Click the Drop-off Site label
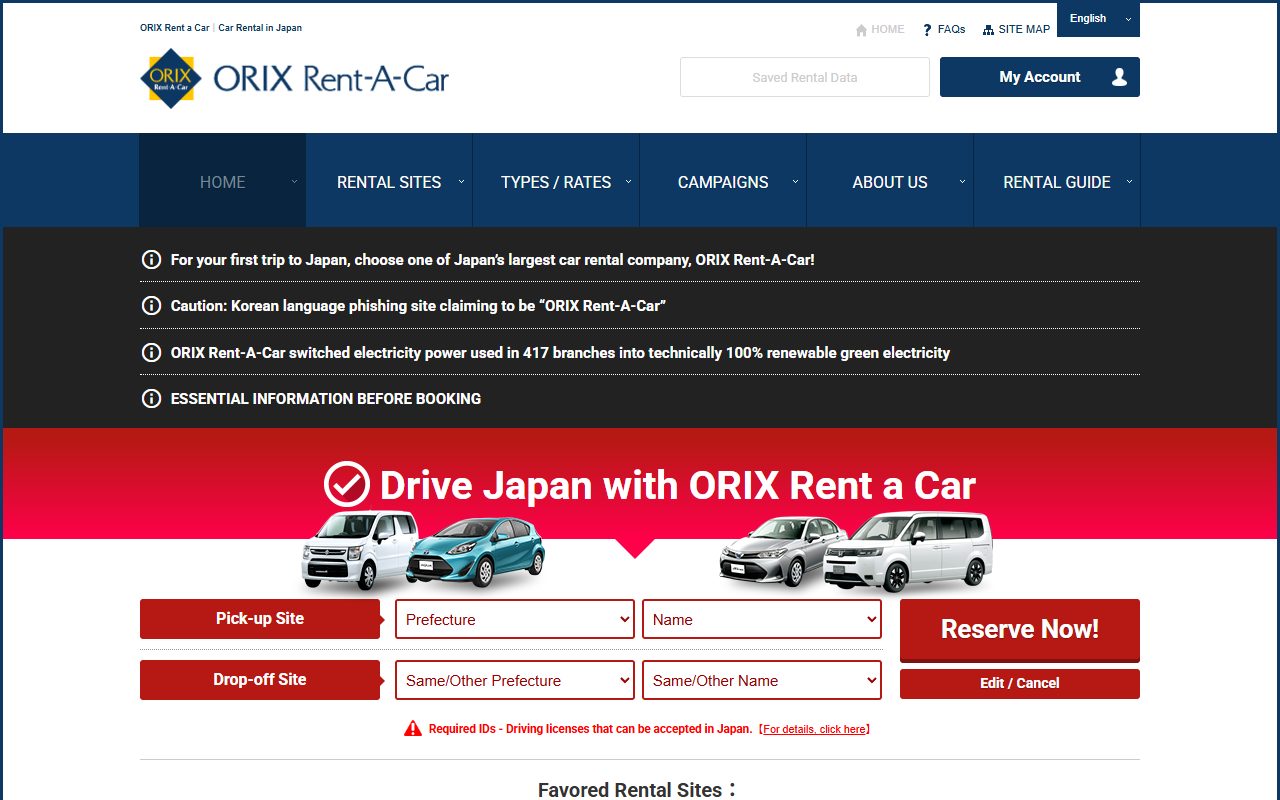This screenshot has height=800, width=1280. click(260, 680)
